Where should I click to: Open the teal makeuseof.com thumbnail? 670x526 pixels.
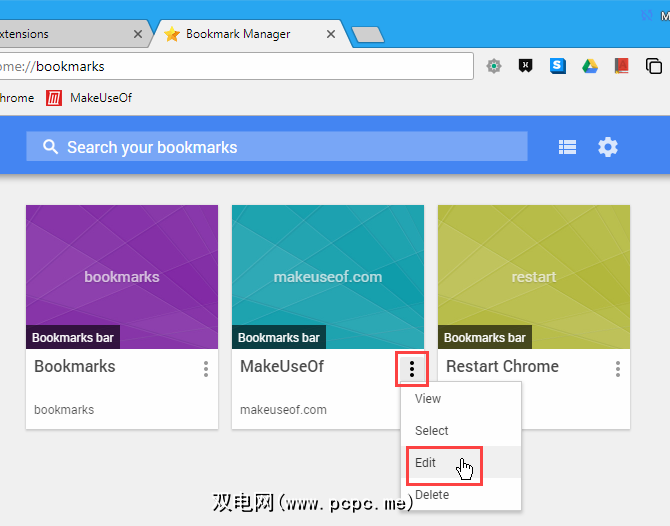[x=328, y=276]
